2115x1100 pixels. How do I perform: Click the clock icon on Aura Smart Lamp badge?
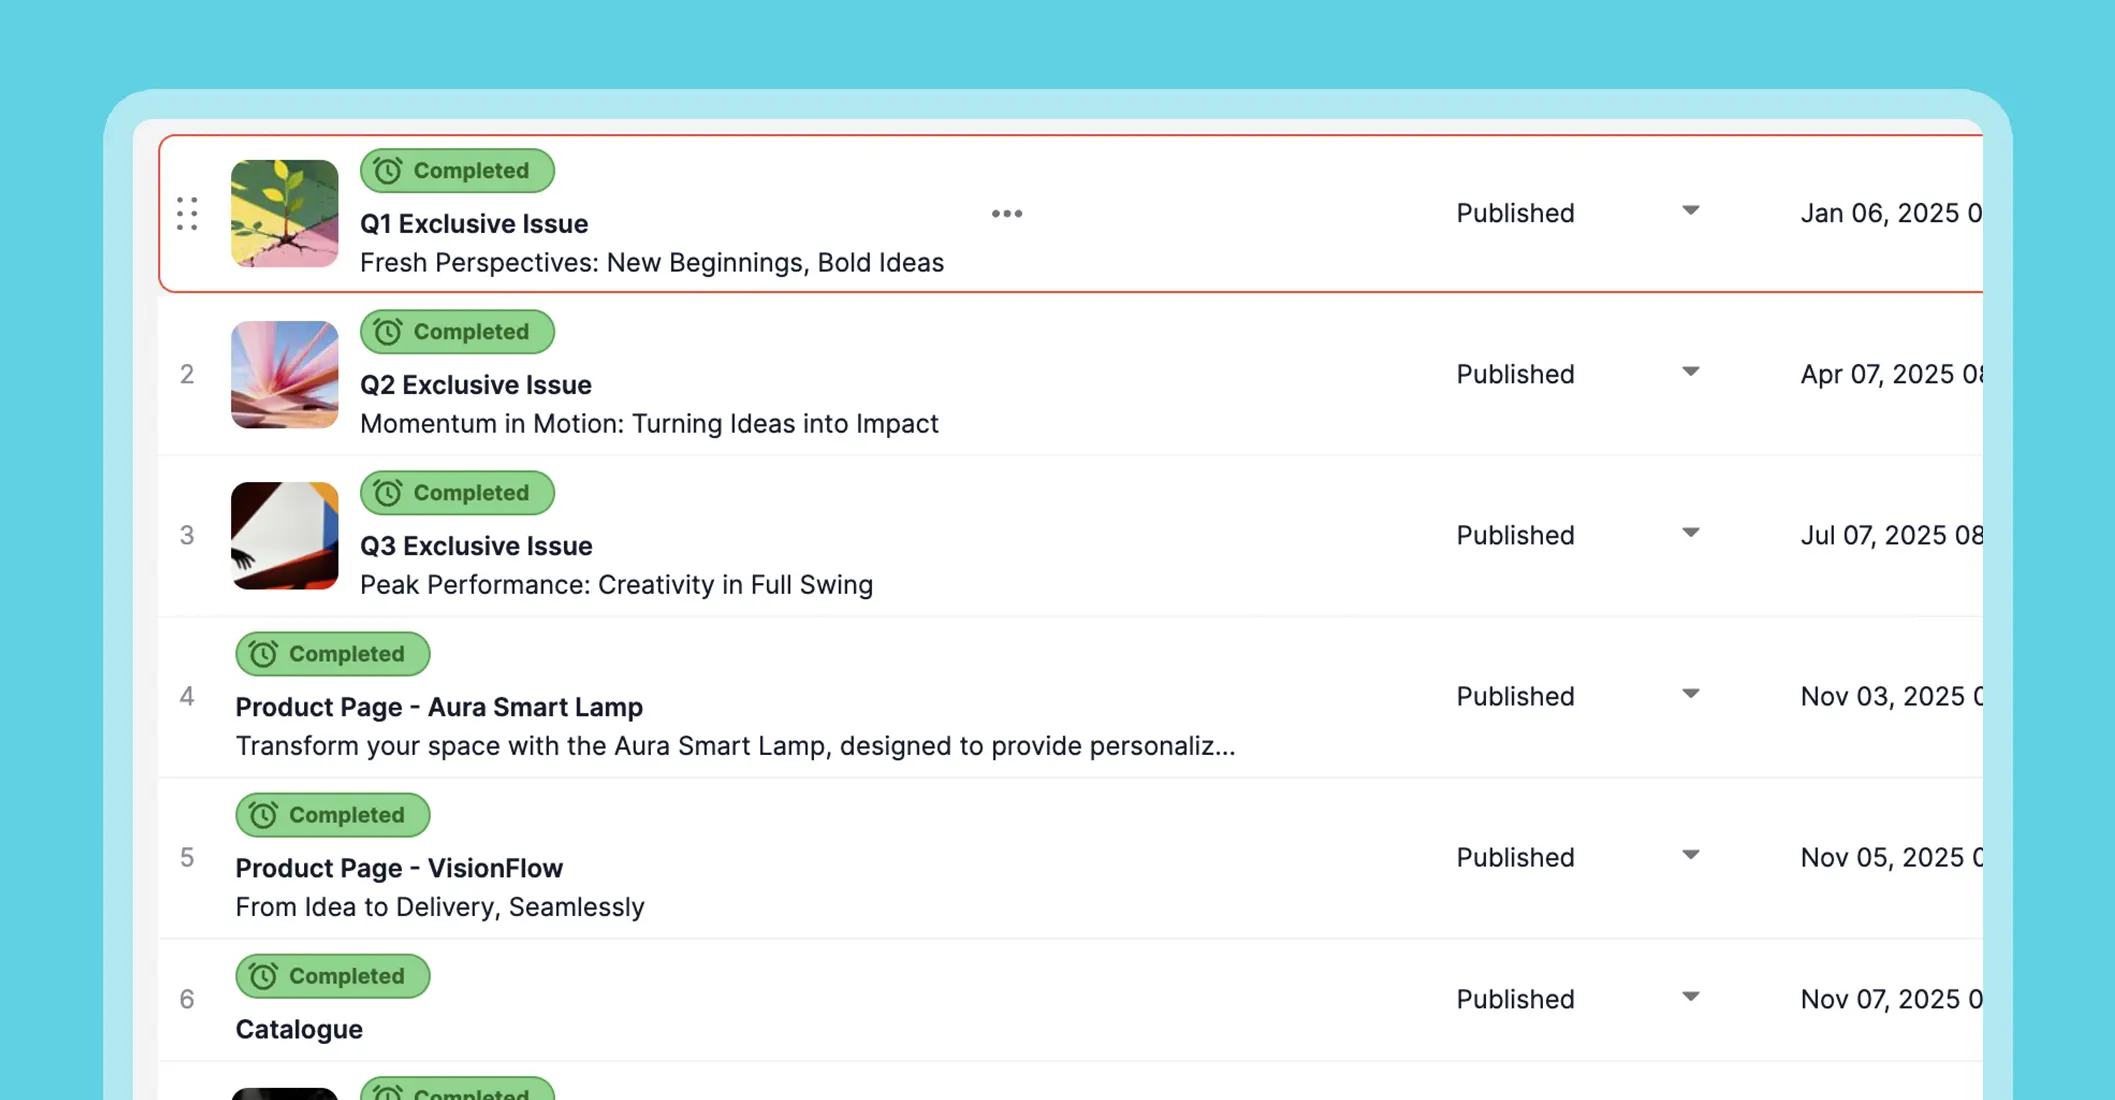click(x=263, y=654)
